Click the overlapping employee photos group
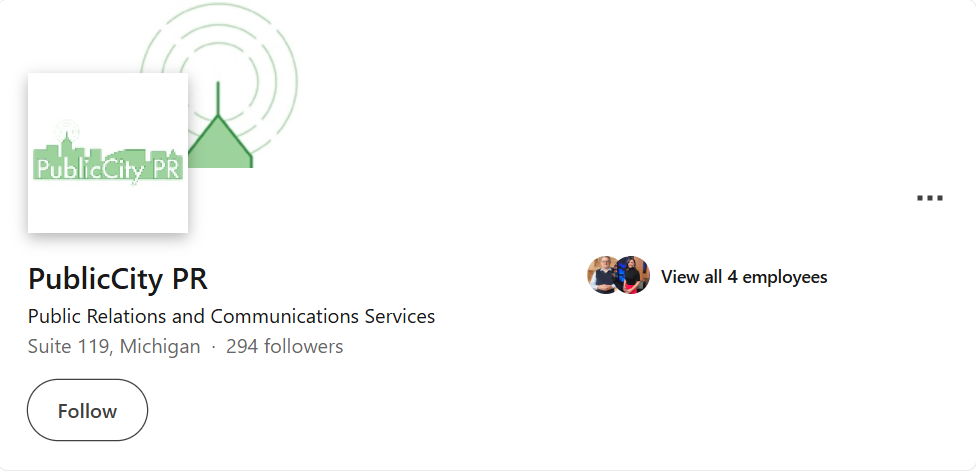Image resolution: width=976 pixels, height=473 pixels. (619, 275)
